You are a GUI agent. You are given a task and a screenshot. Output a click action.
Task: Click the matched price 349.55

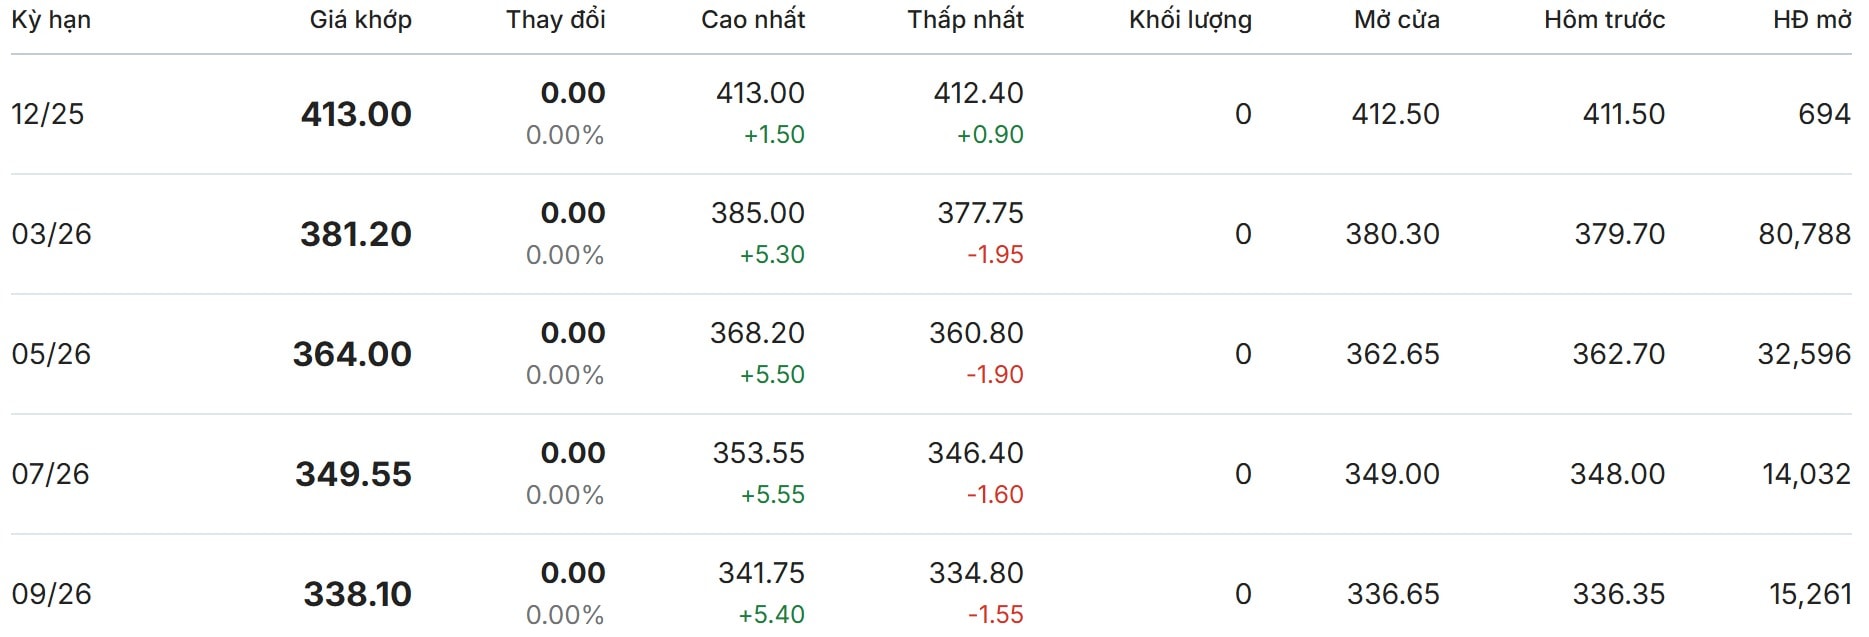point(353,474)
